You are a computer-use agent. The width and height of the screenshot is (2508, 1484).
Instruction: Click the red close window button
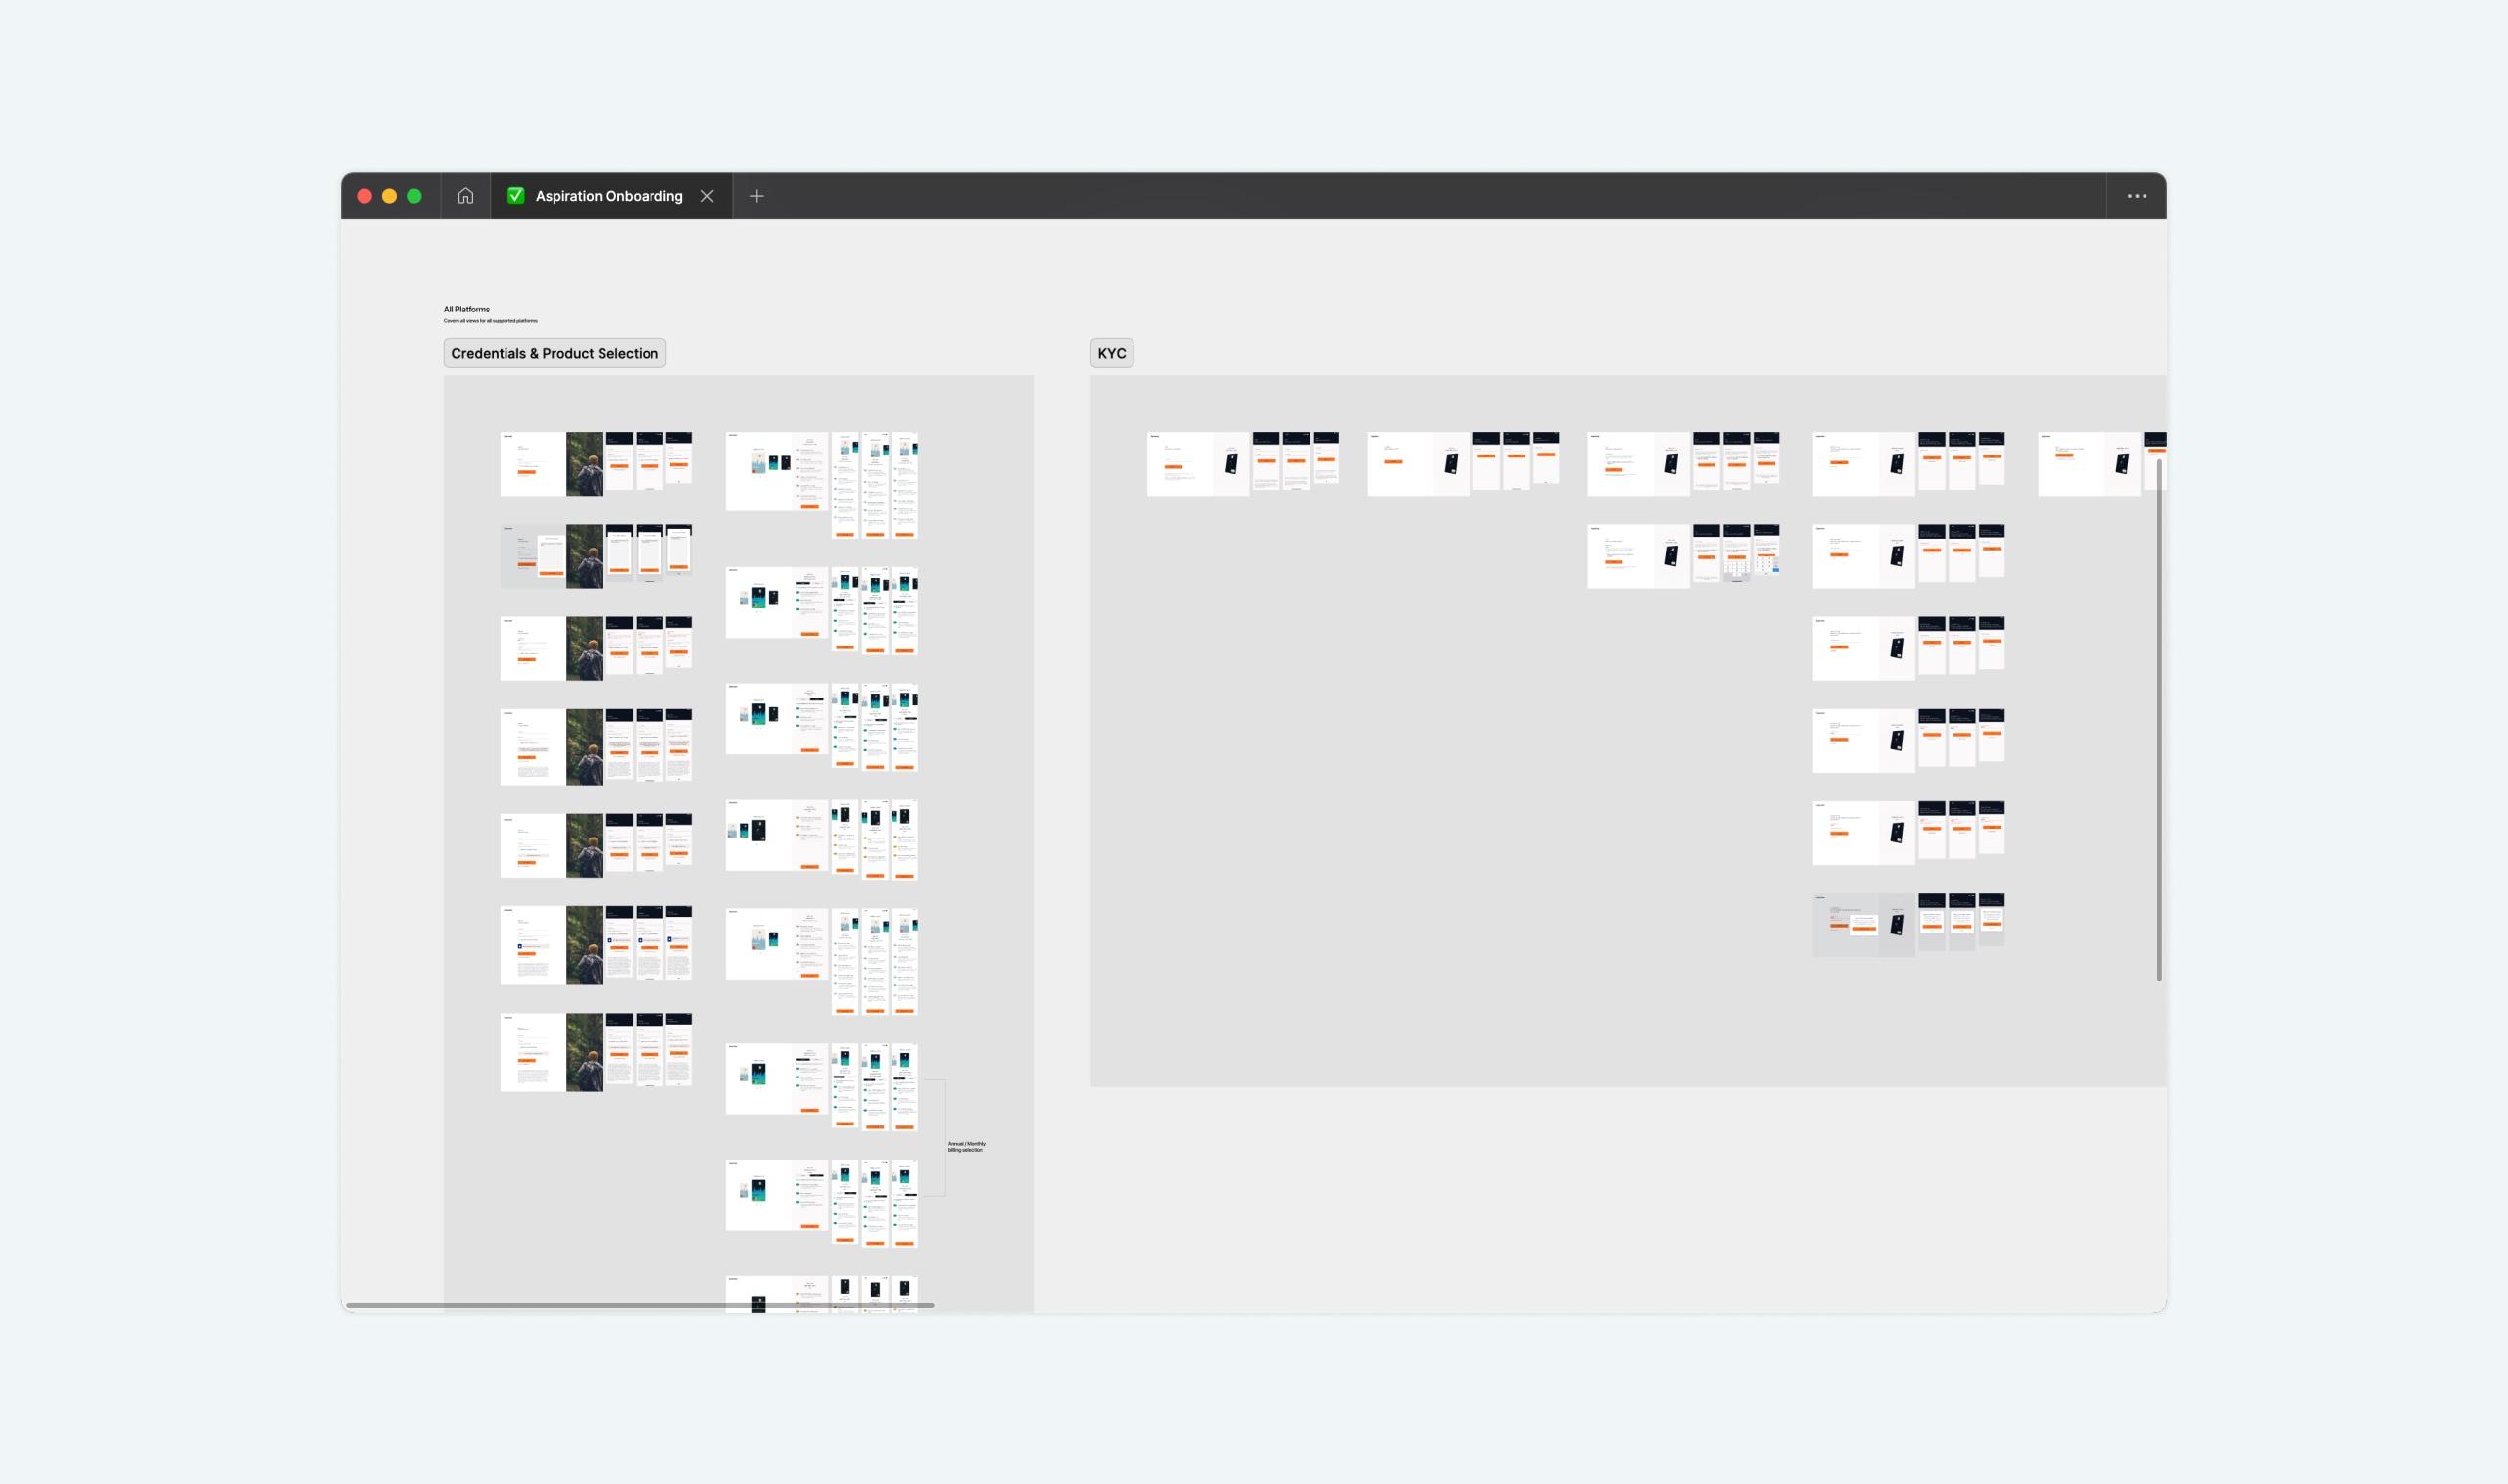(x=365, y=196)
